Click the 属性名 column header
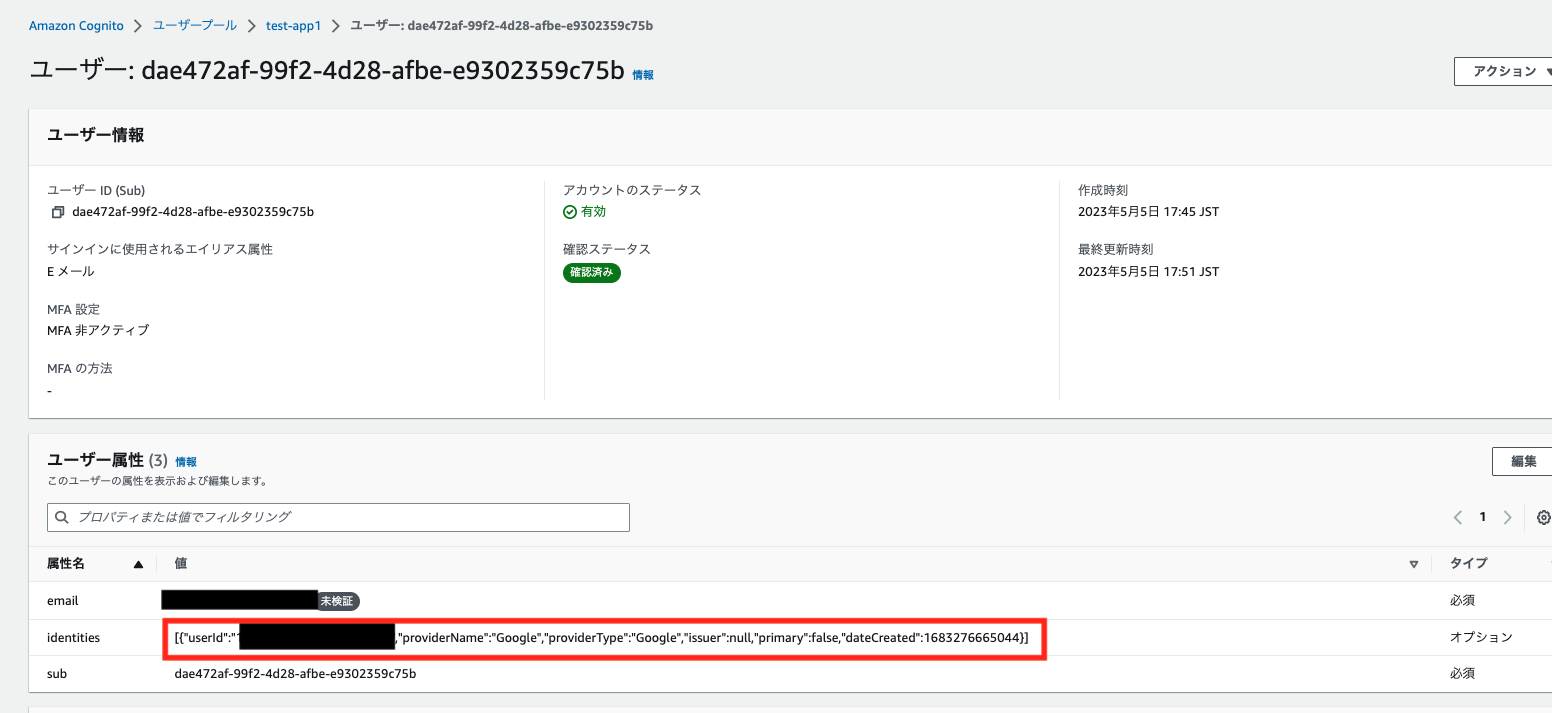1552x713 pixels. pos(66,564)
